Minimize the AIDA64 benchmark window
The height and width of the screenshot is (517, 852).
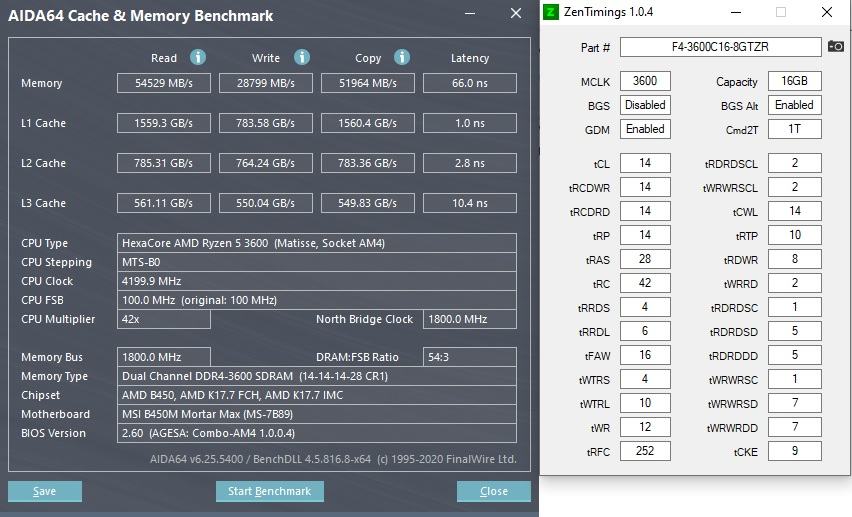click(470, 13)
